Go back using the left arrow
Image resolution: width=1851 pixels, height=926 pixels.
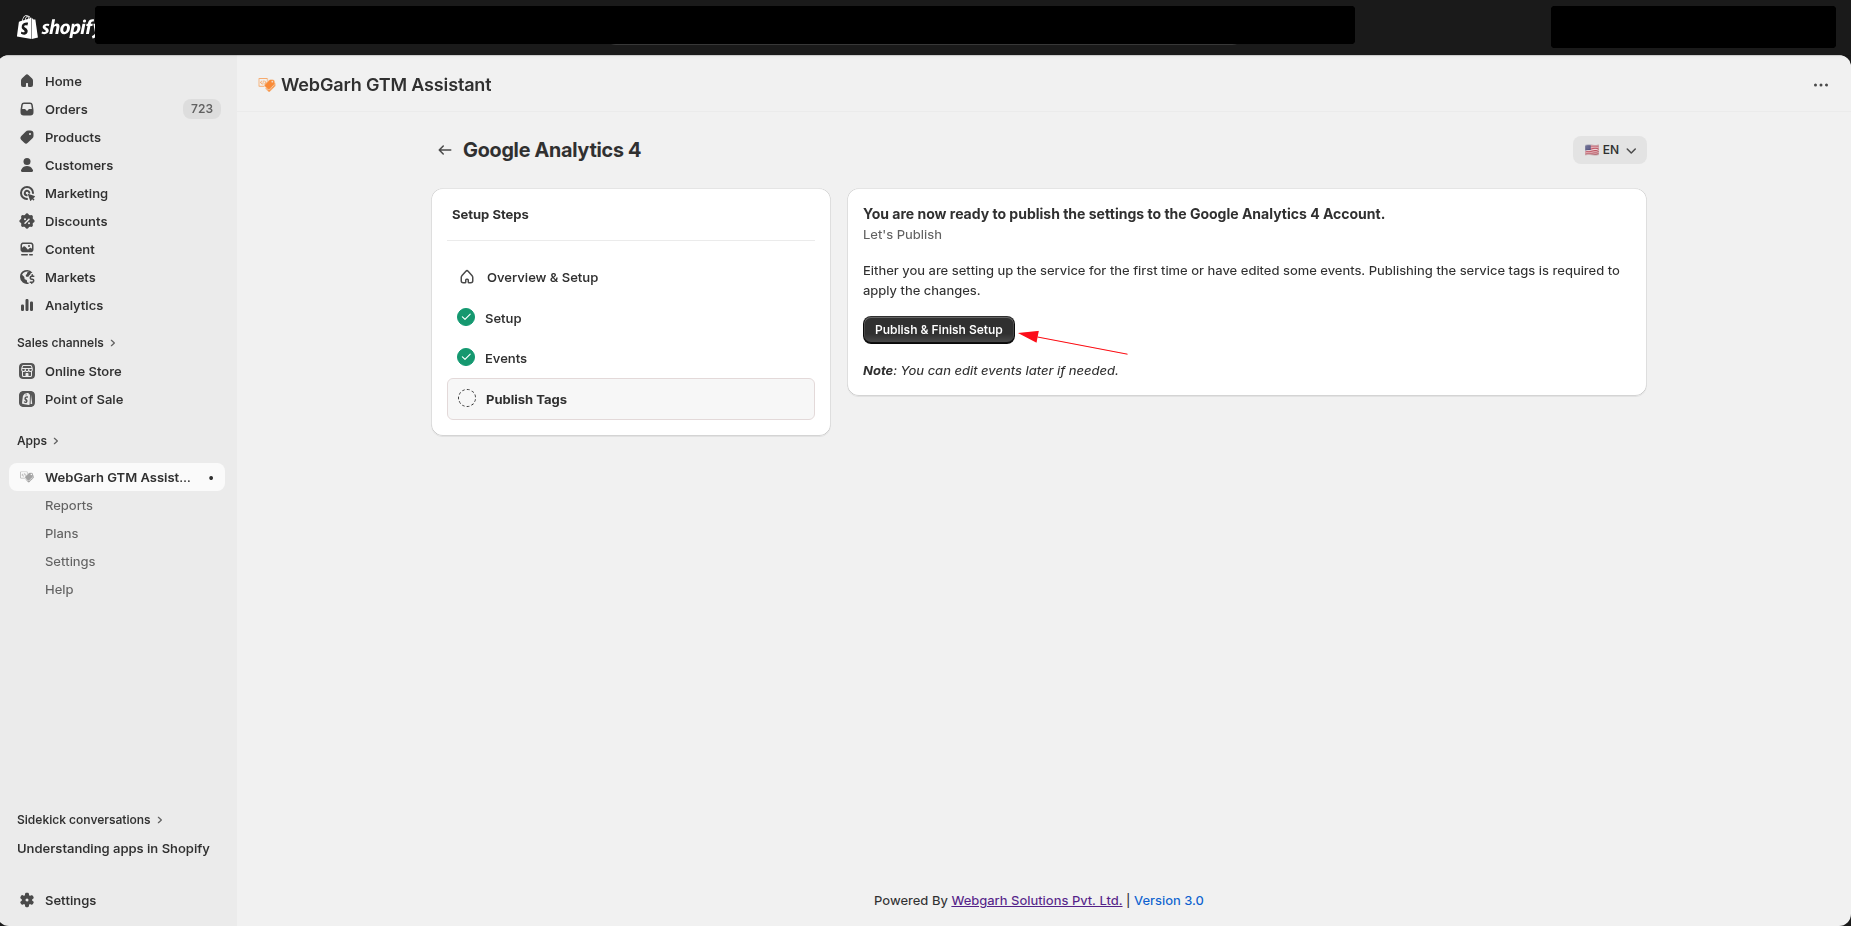coord(445,150)
